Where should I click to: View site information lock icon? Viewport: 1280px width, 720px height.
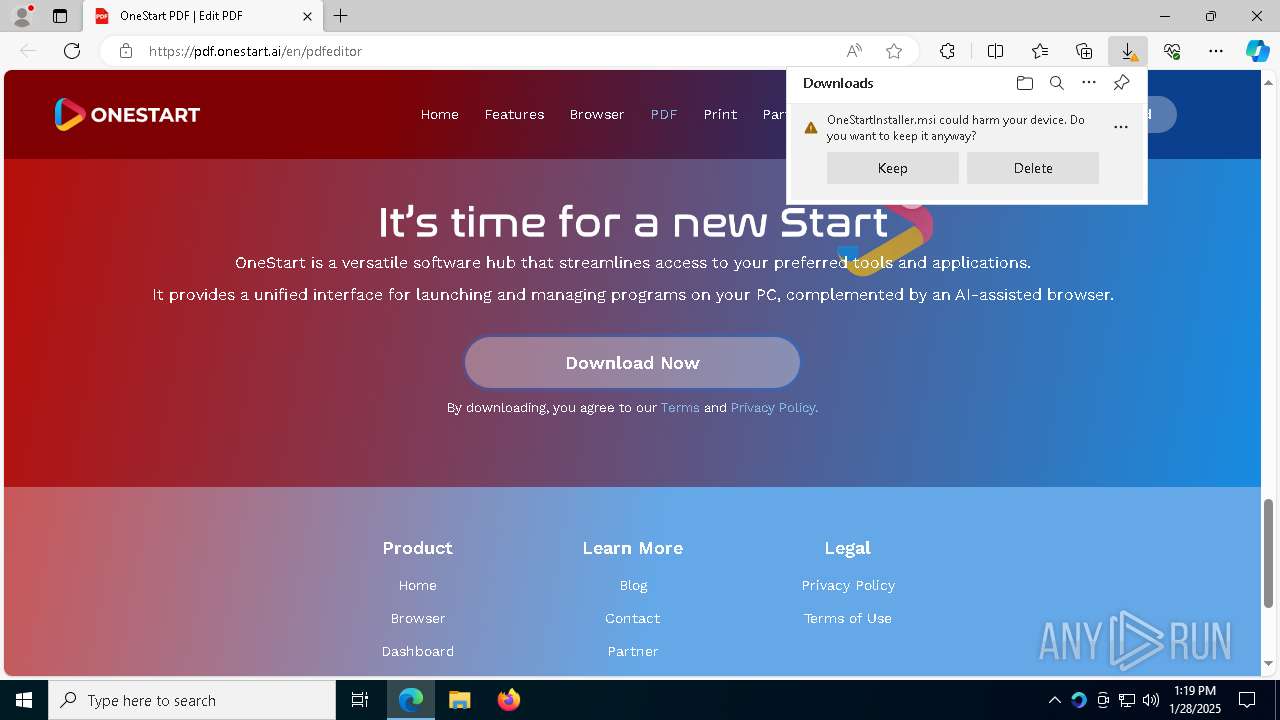[126, 51]
